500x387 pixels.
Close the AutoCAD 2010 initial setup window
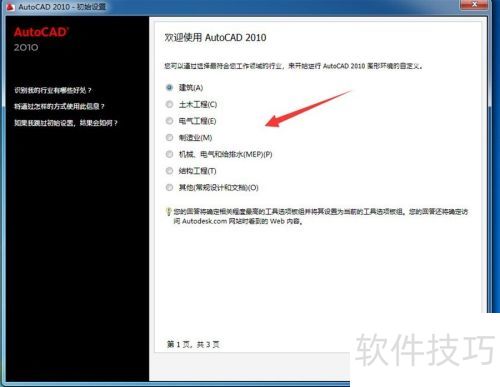point(474,4)
